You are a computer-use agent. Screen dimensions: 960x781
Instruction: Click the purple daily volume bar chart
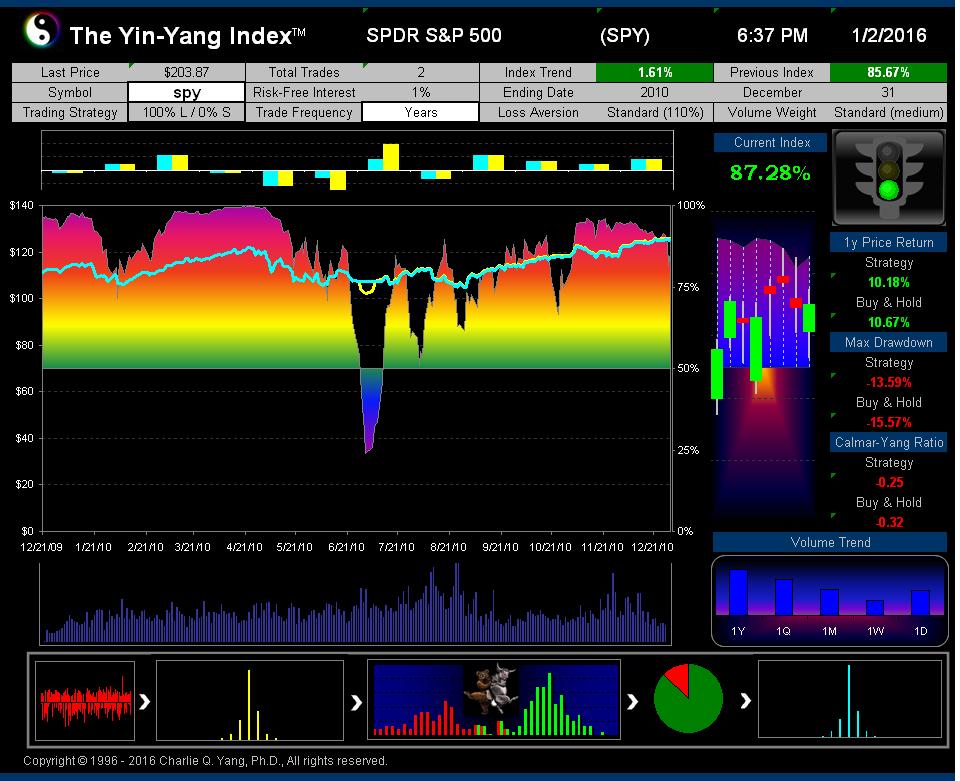point(356,603)
